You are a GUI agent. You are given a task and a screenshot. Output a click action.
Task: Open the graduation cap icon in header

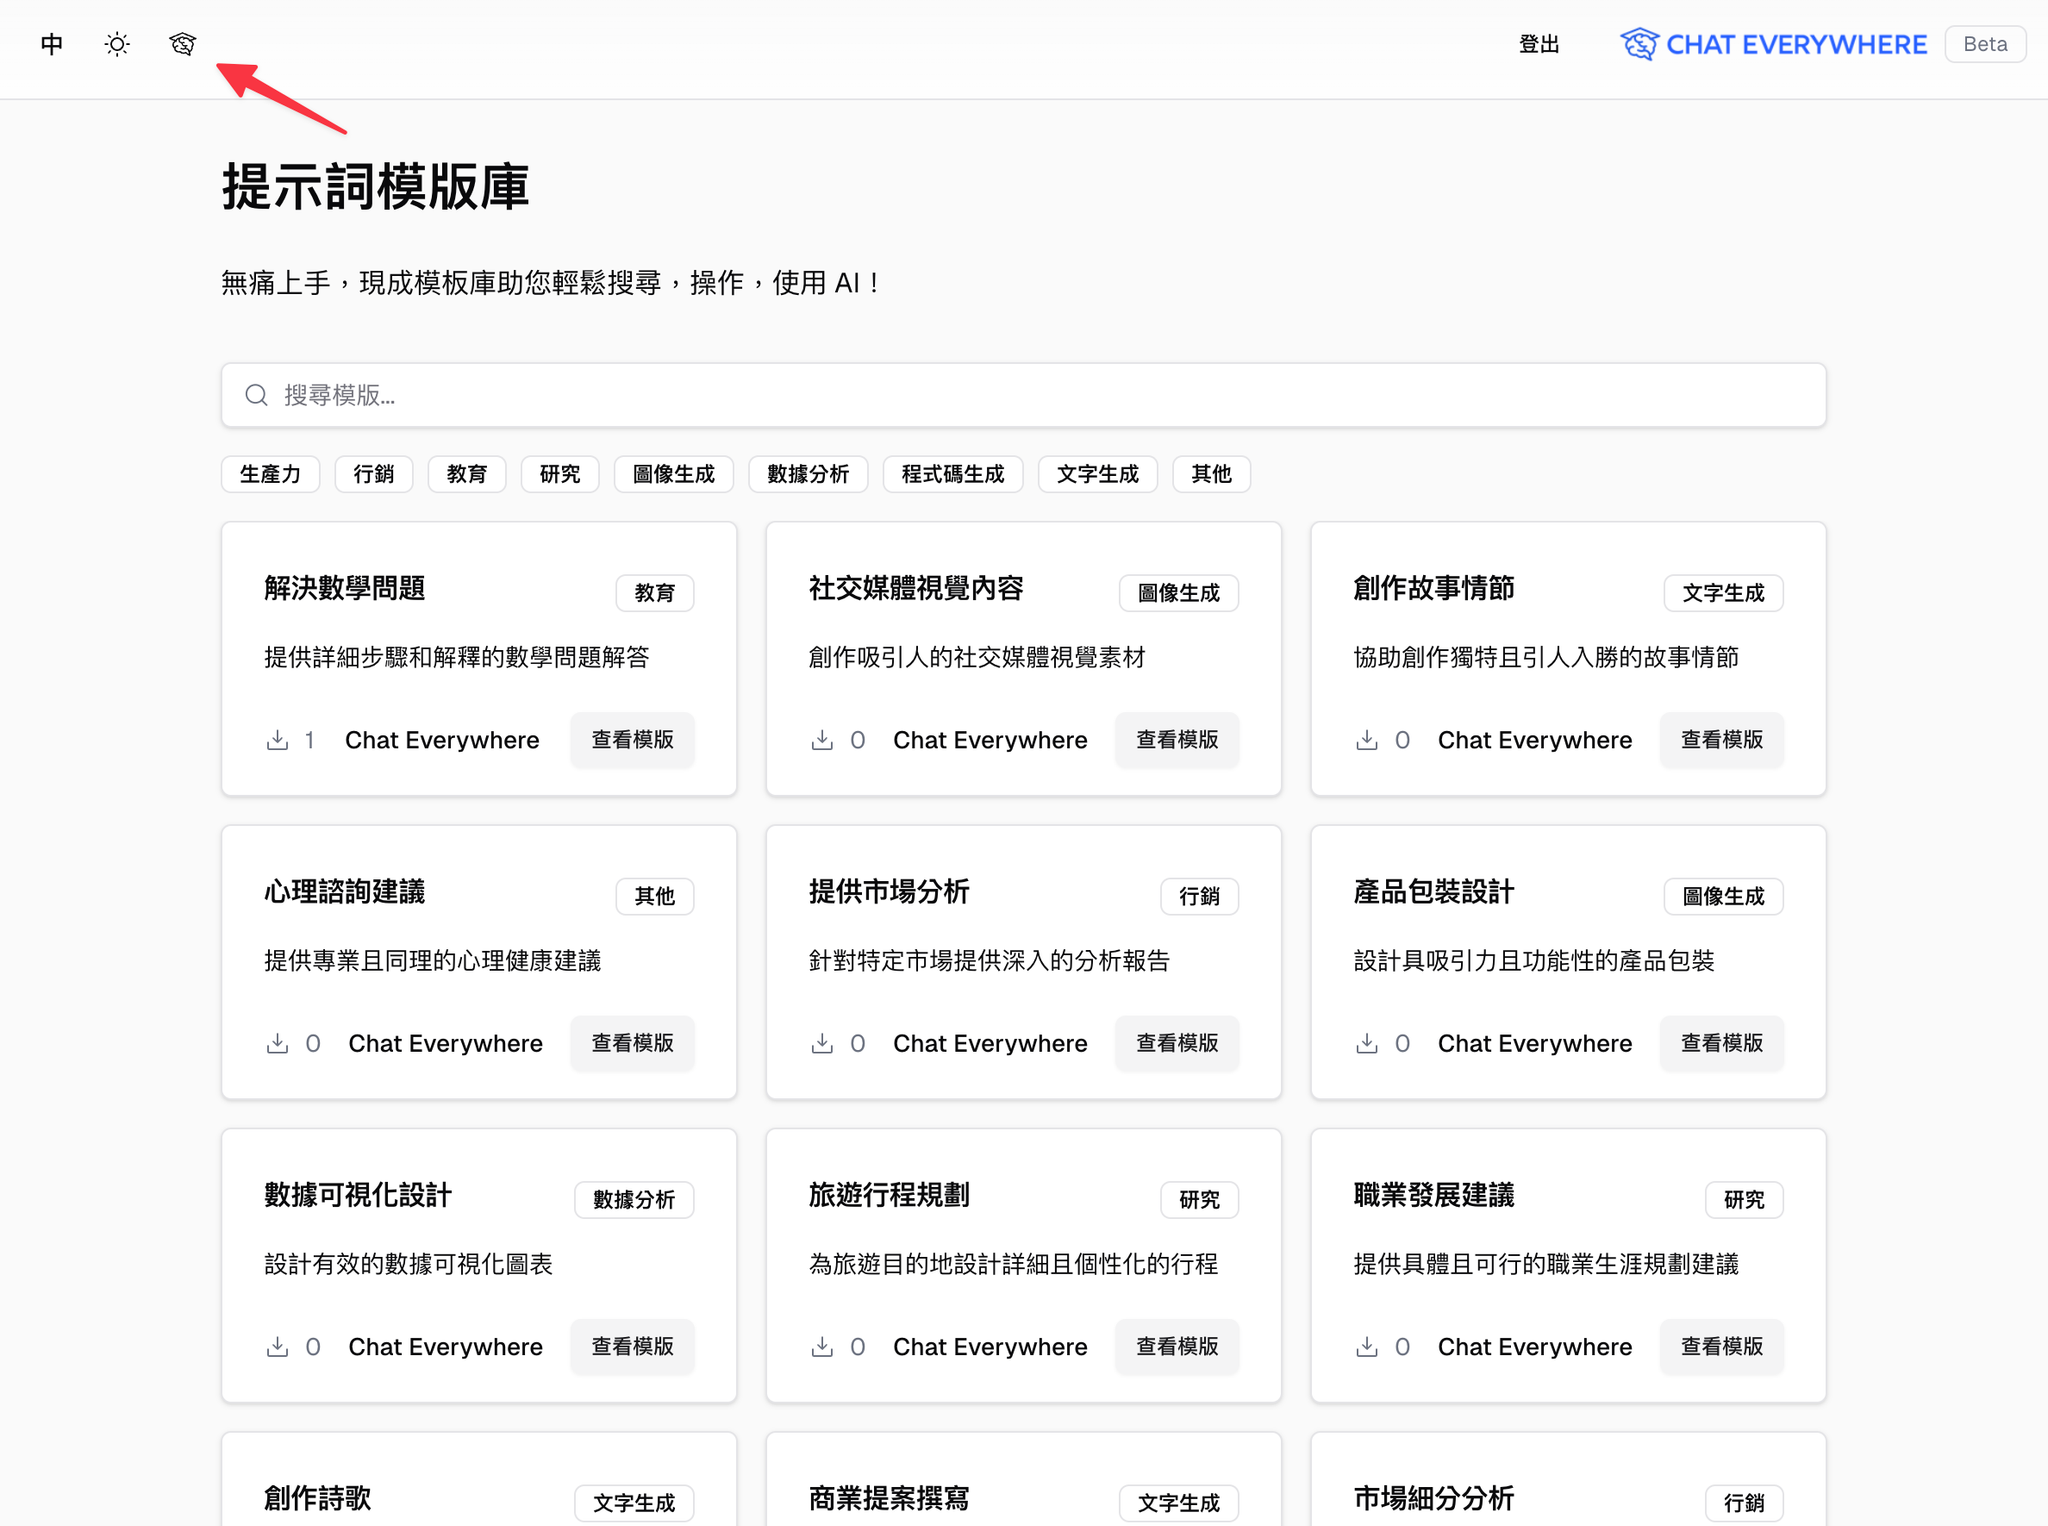(x=182, y=44)
